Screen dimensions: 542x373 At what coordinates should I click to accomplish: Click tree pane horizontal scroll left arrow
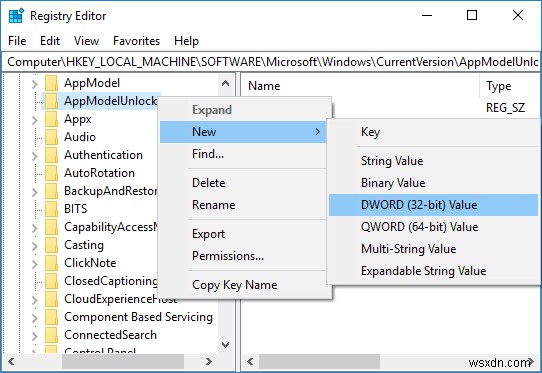coord(11,362)
